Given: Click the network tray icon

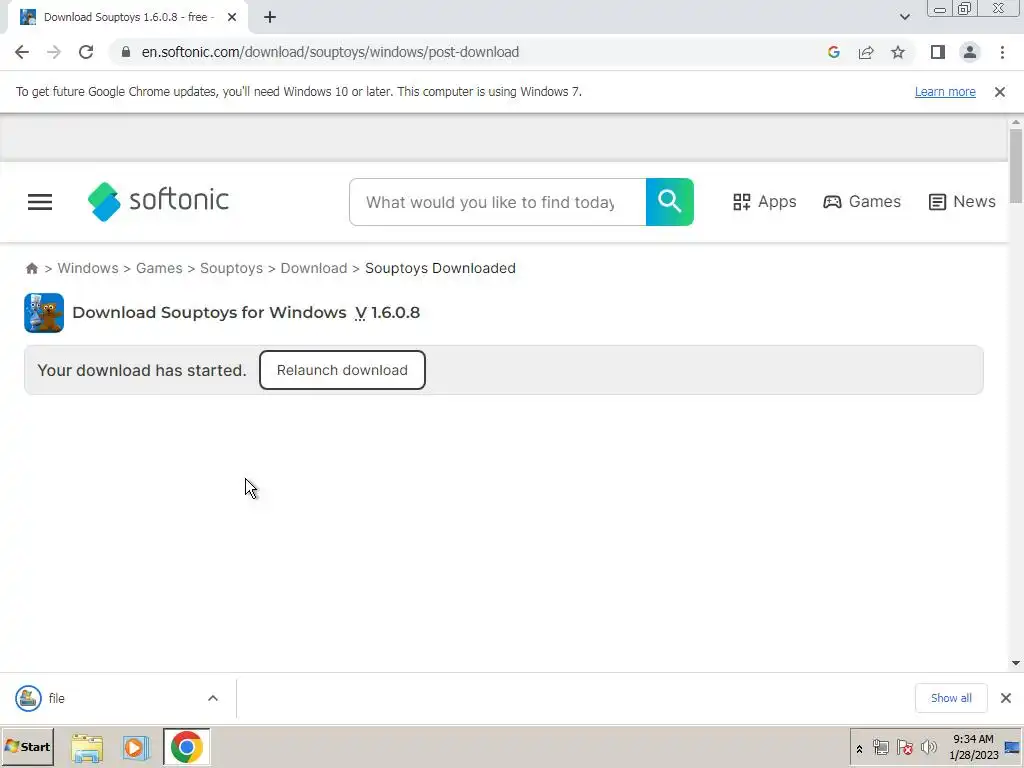Looking at the screenshot, I should point(881,747).
